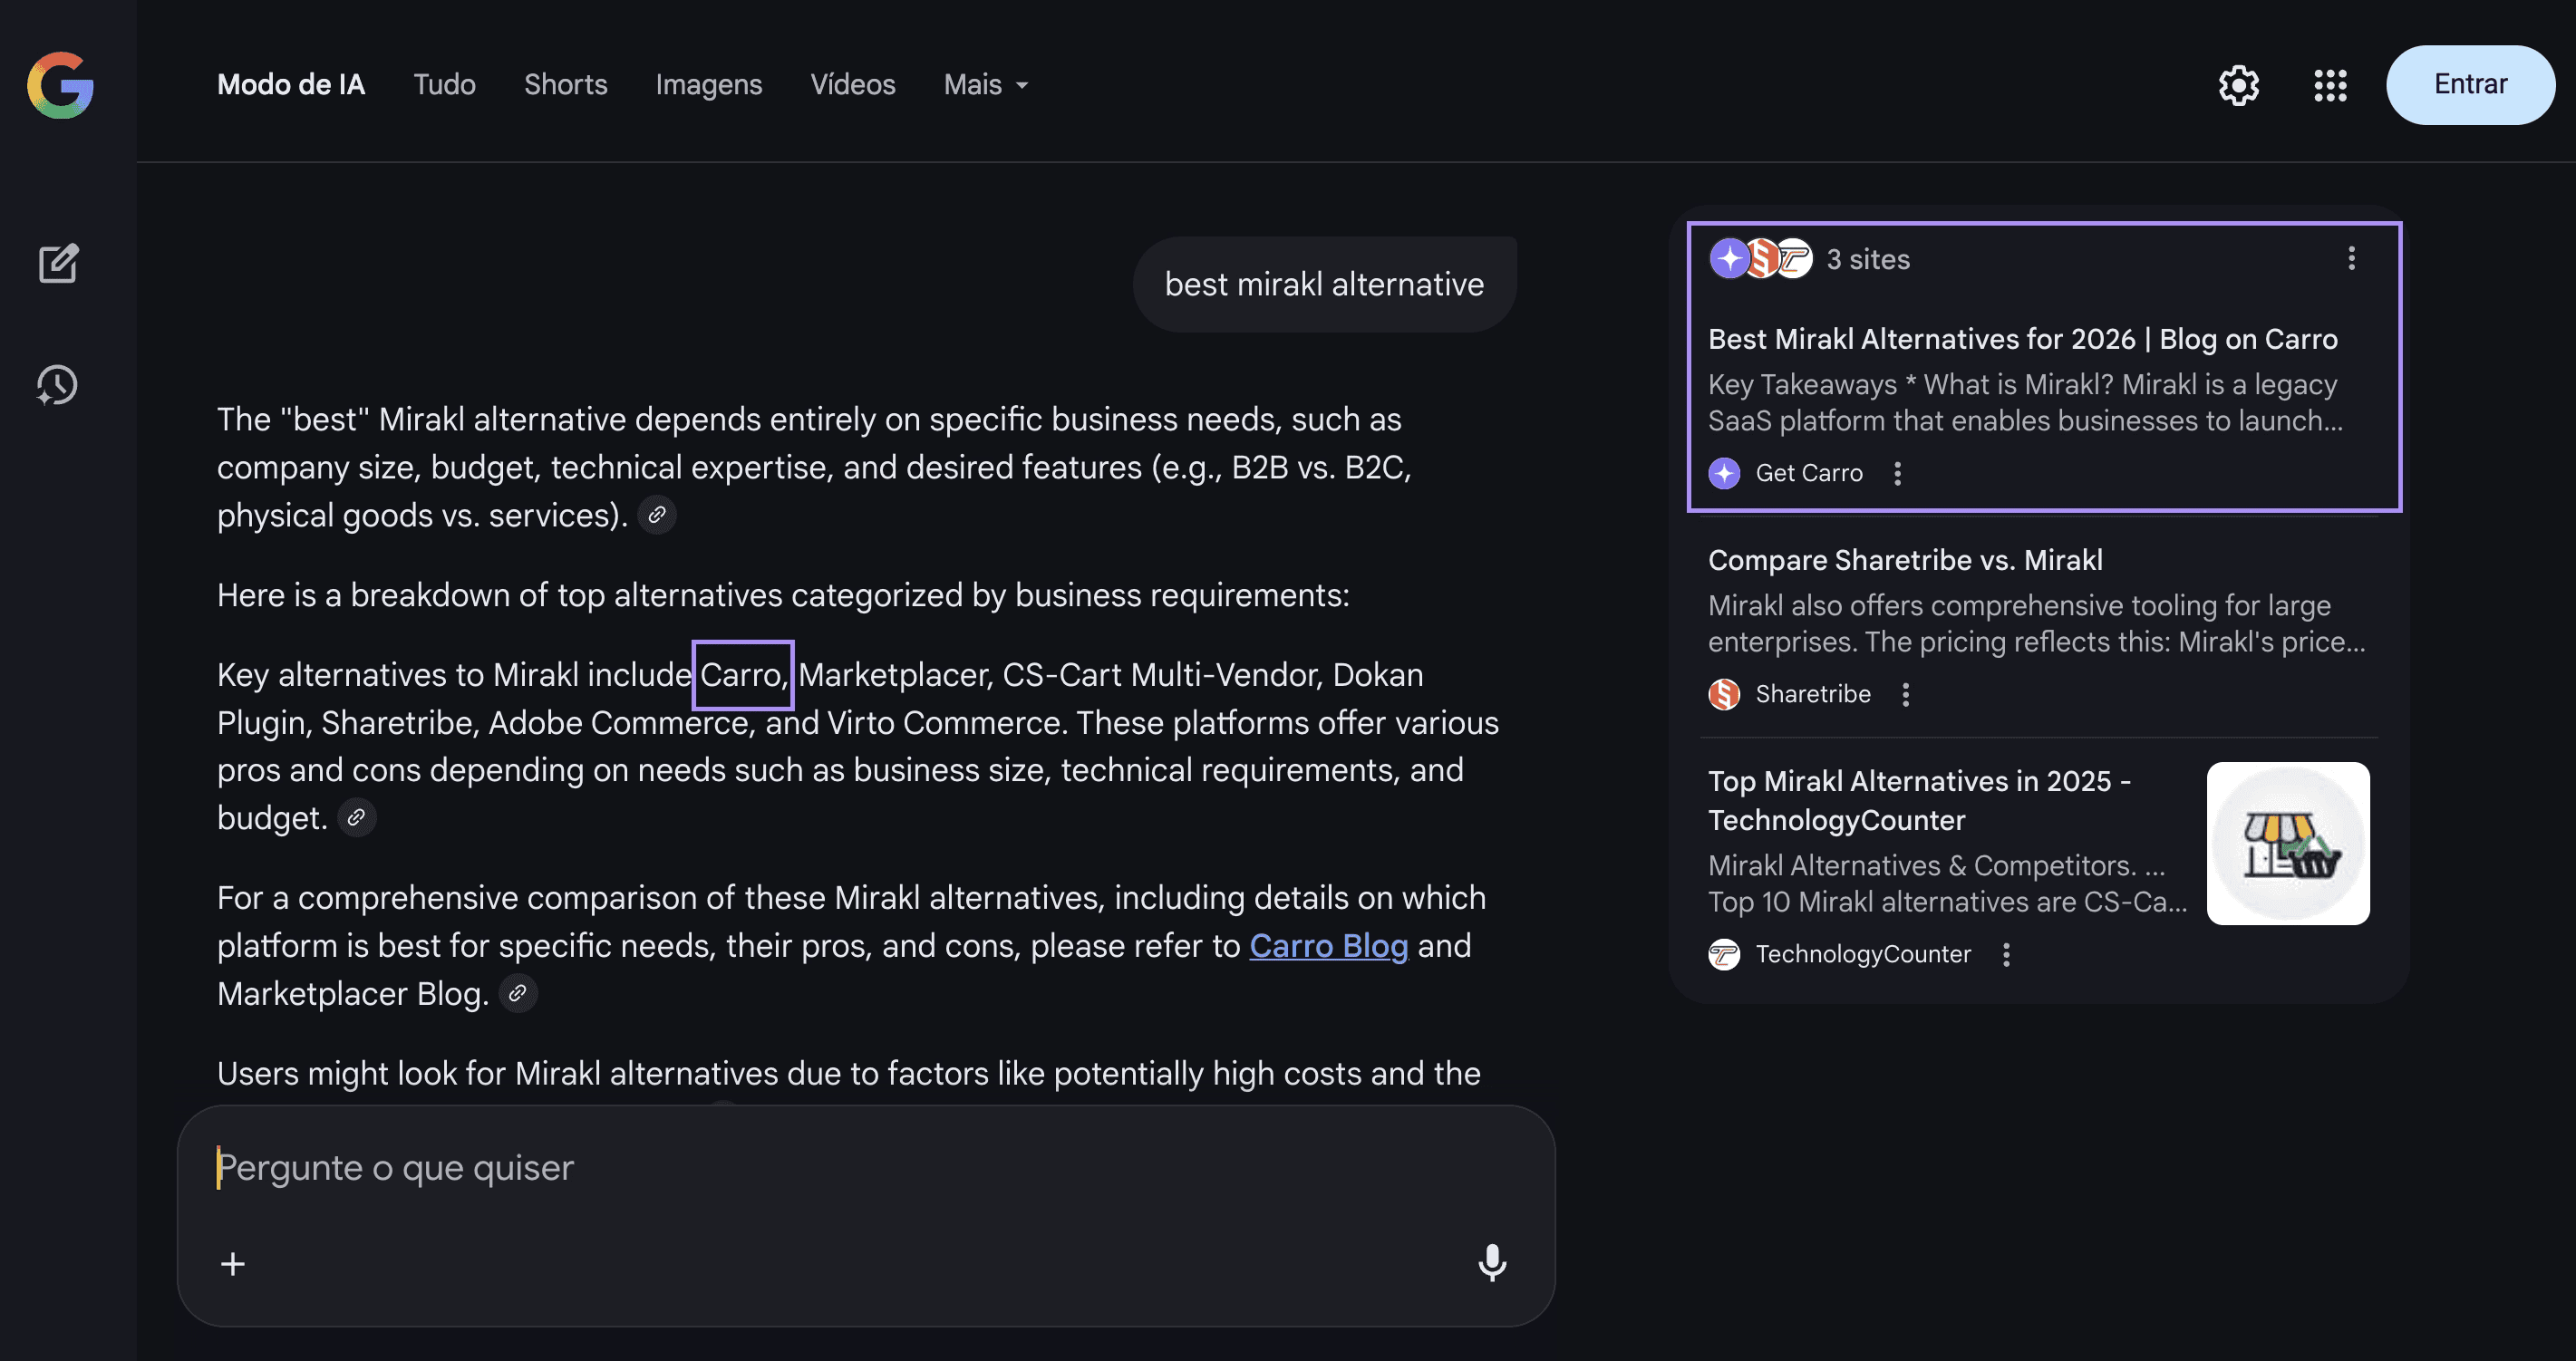The height and width of the screenshot is (1361, 2576).
Task: Click the stacked site favicons beside '3 sites'
Action: coord(1761,259)
